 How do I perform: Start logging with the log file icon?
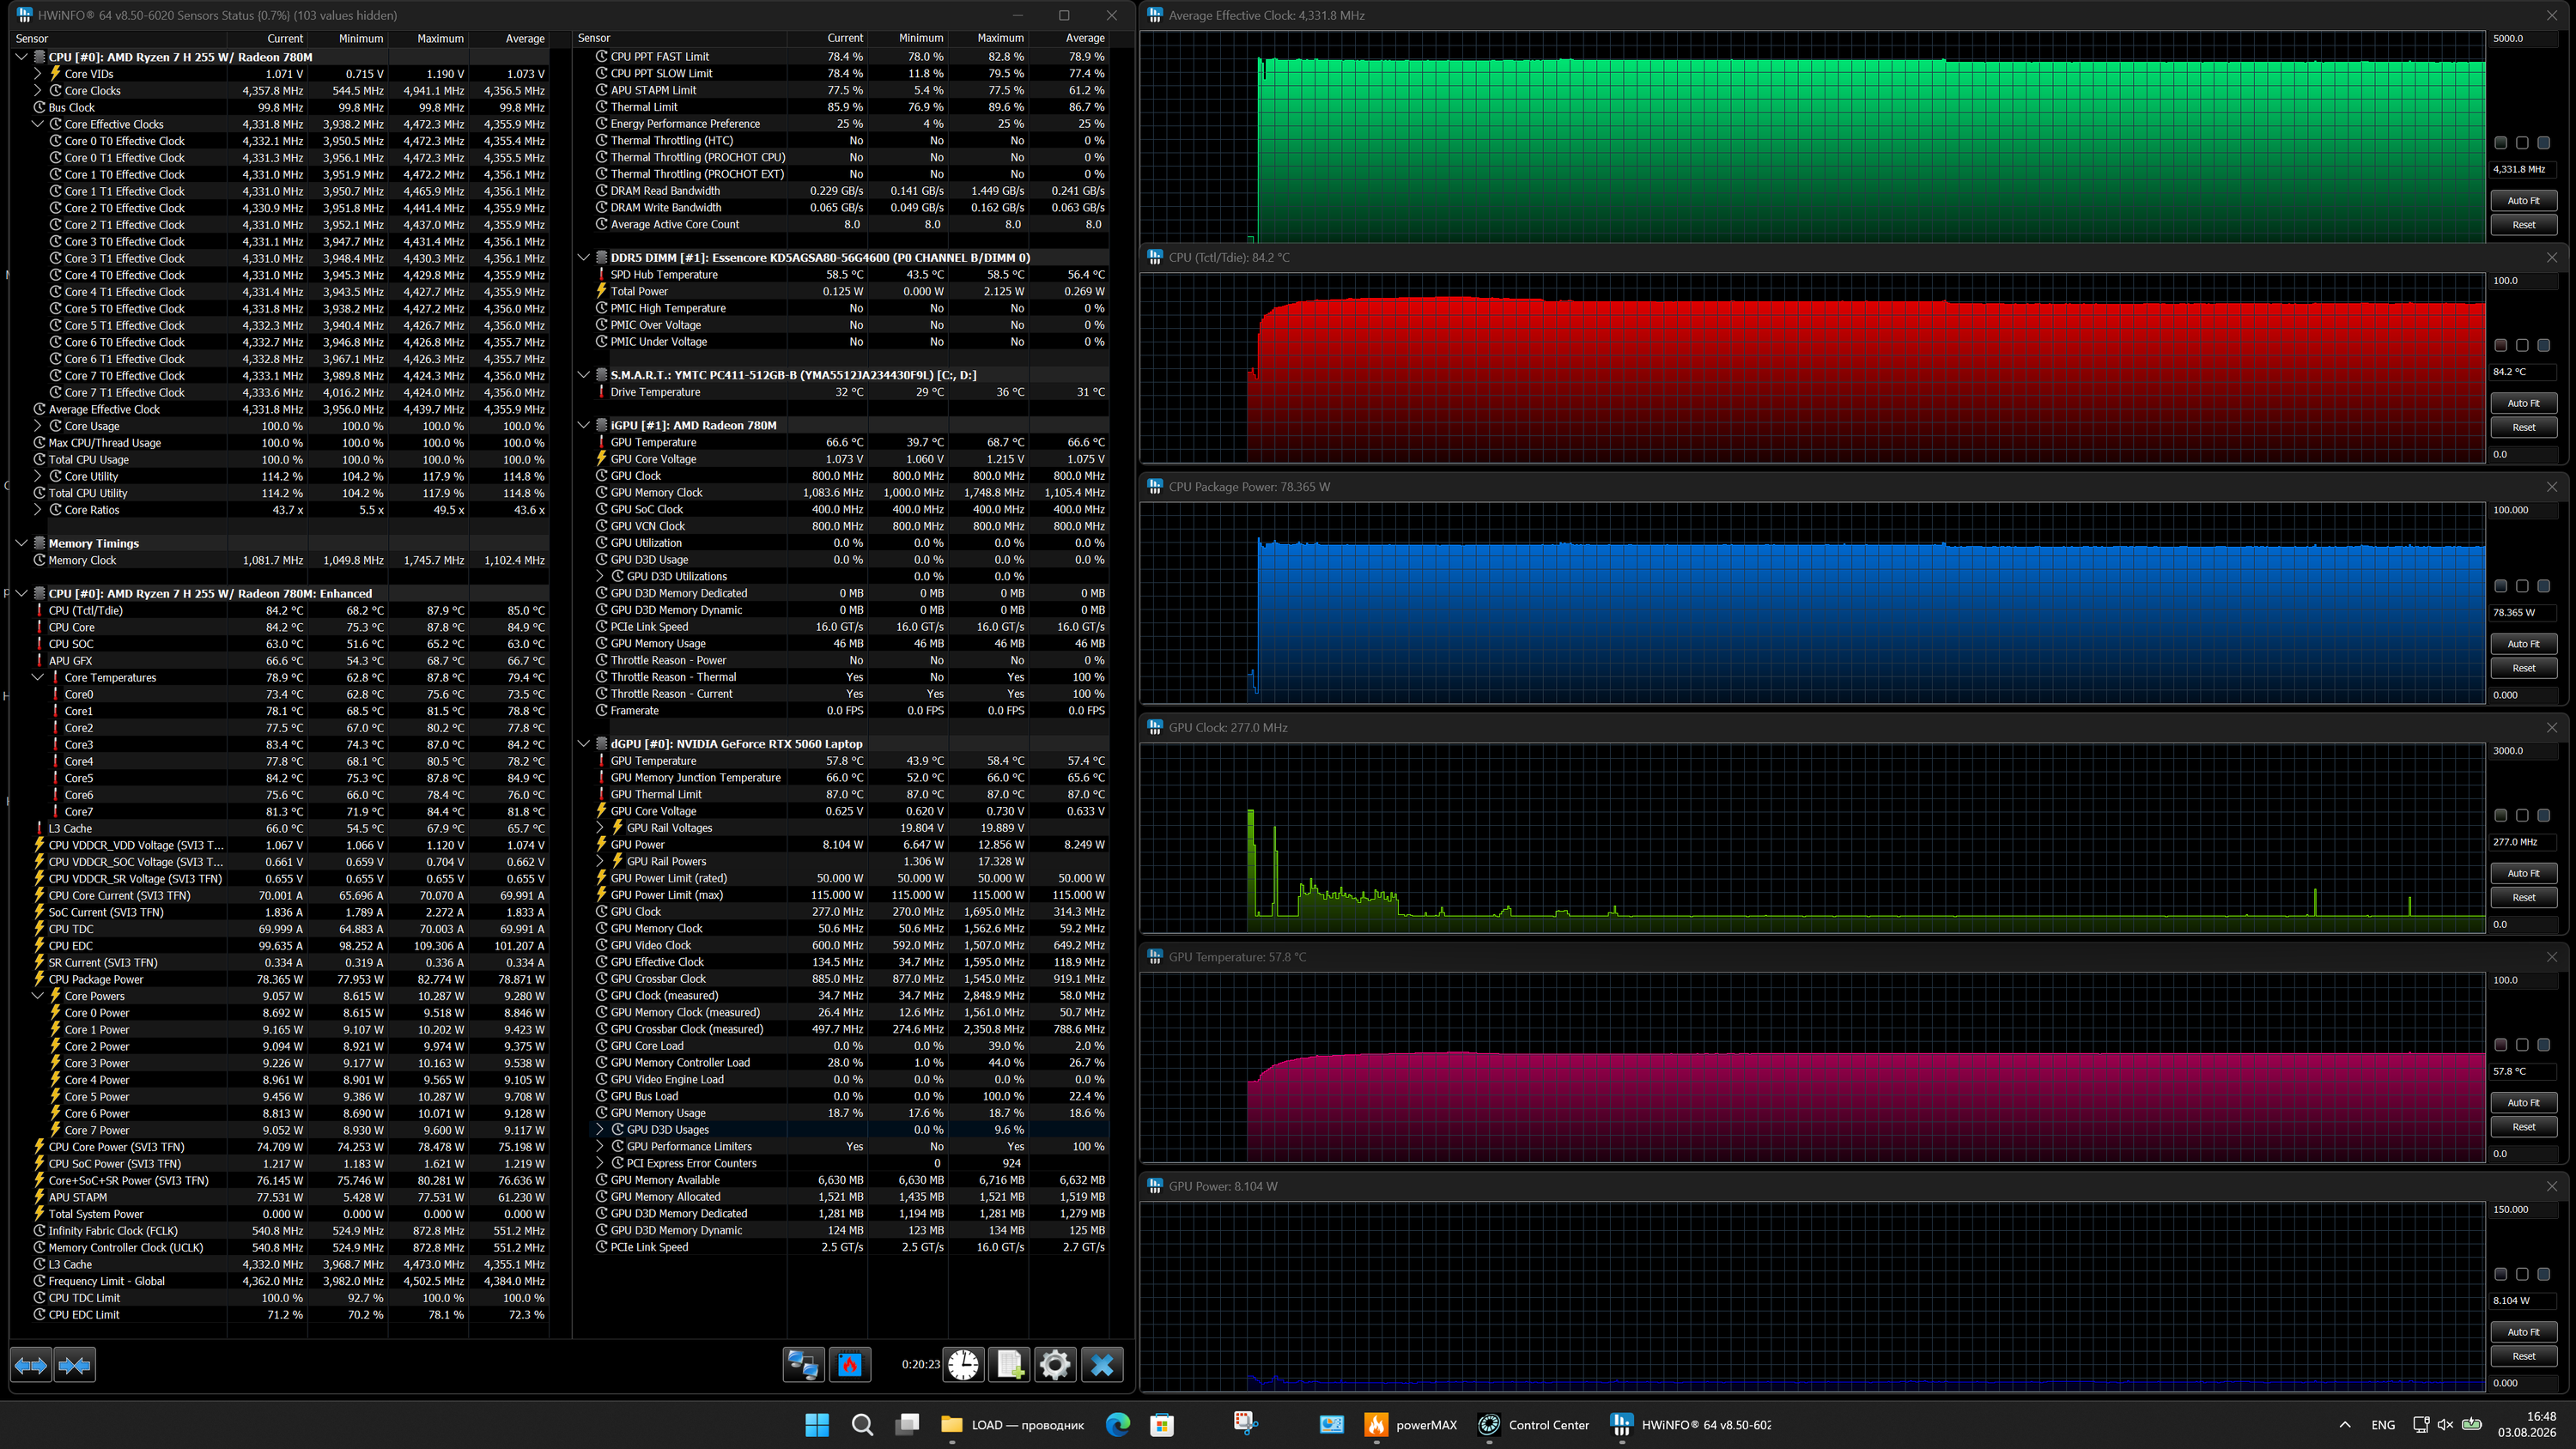(1010, 1365)
